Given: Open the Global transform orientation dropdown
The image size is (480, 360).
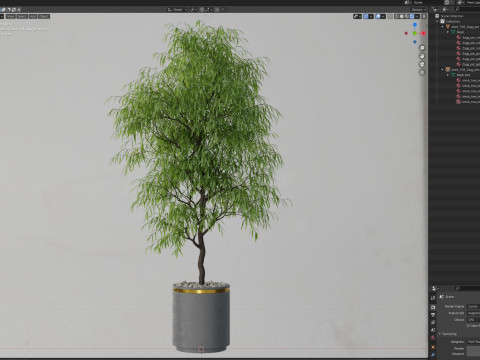Looking at the screenshot, I should tap(177, 10).
